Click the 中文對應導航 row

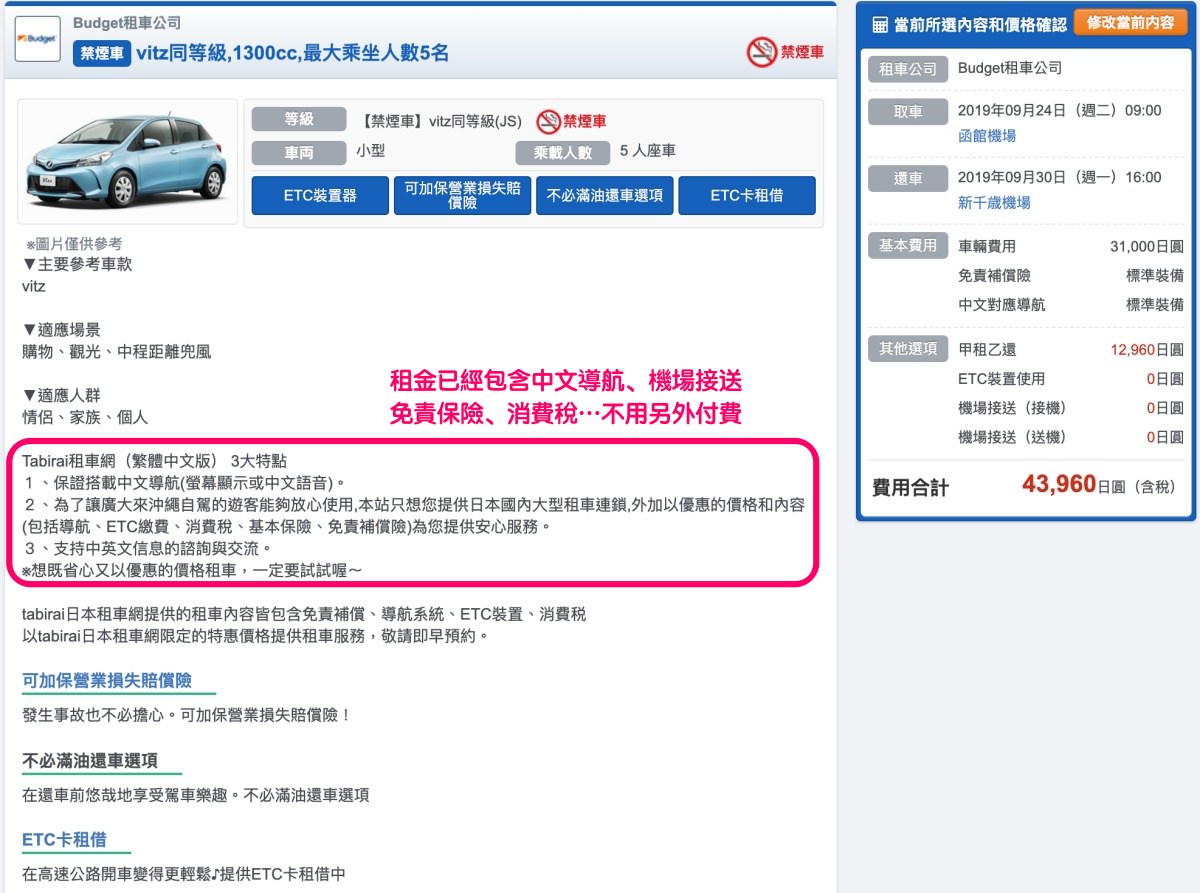pyautogui.click(x=1071, y=304)
